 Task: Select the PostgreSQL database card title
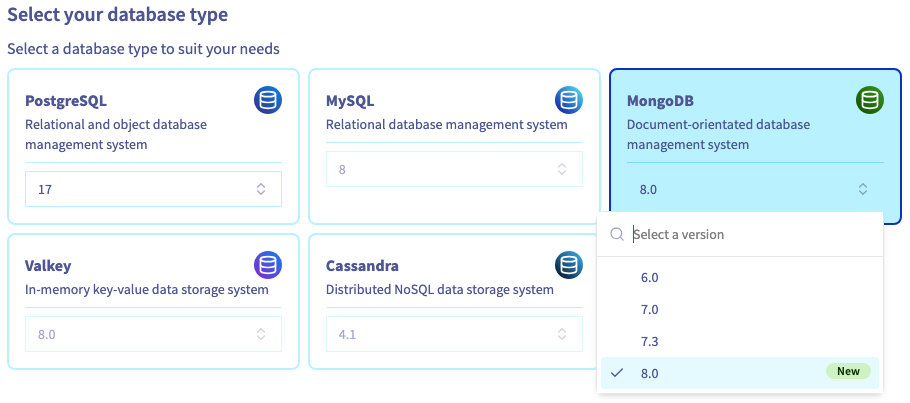[x=66, y=101]
